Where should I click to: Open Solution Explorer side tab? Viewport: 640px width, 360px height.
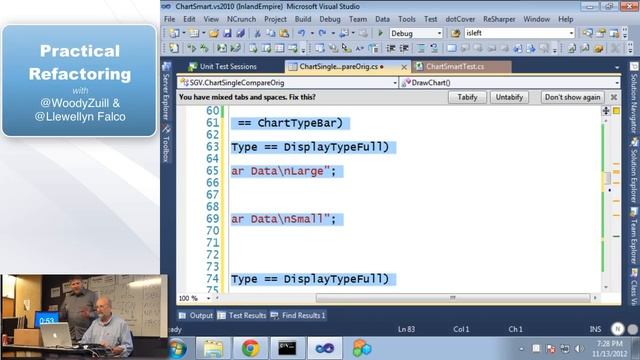click(x=634, y=170)
